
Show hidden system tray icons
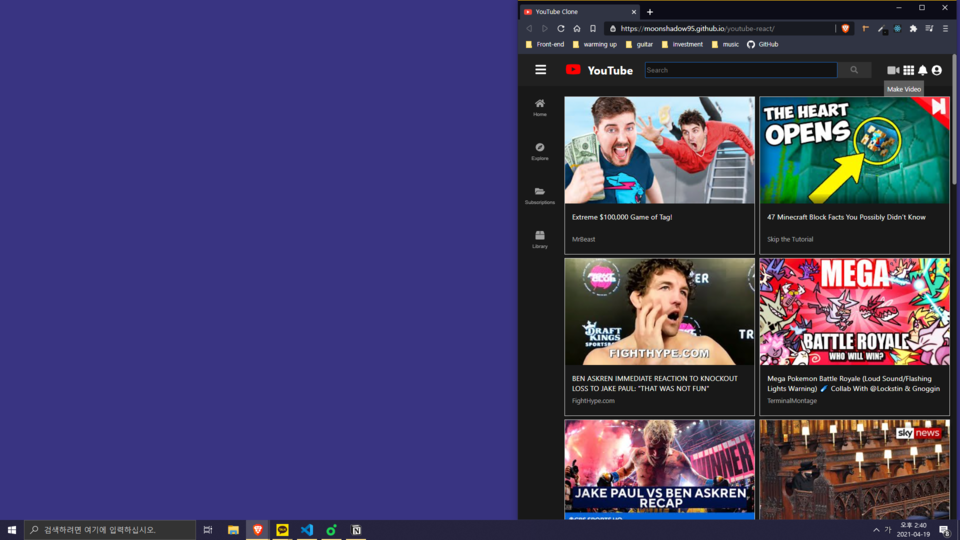(876, 530)
